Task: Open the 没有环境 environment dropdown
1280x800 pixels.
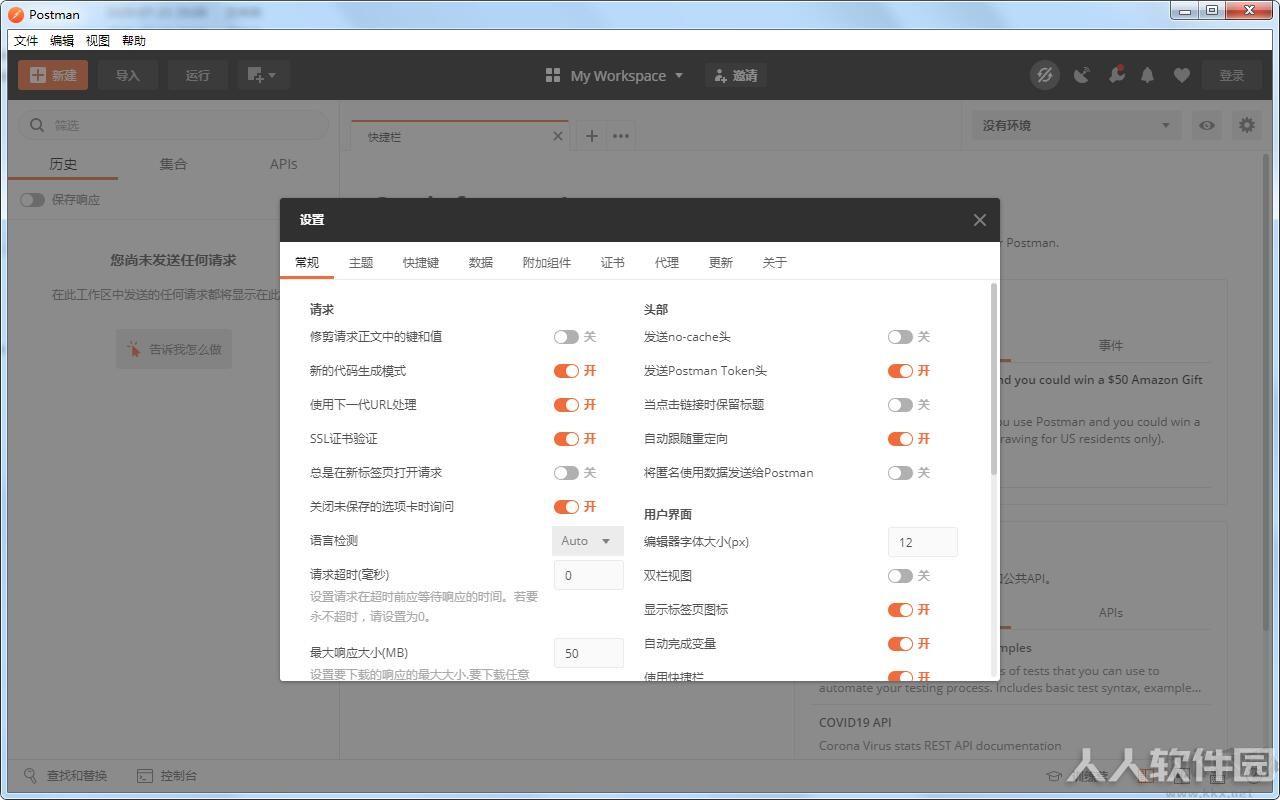Action: [x=1076, y=125]
